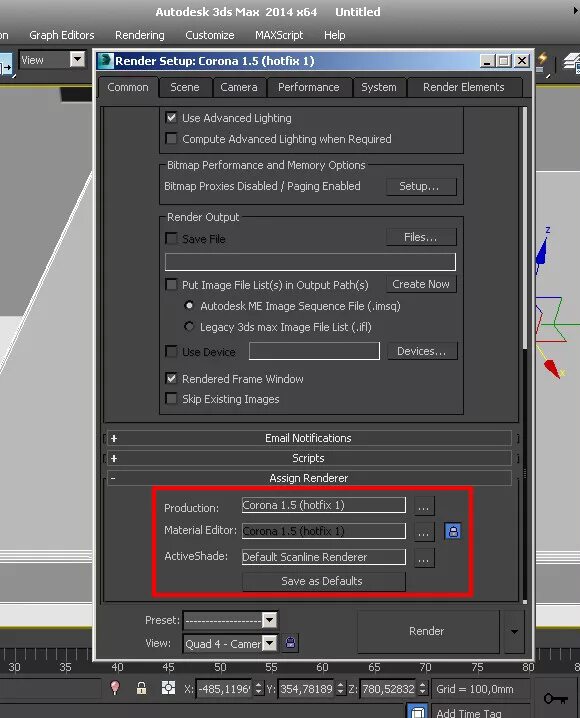Click the key icon in status bar
This screenshot has height=718, width=580.
coord(555,698)
